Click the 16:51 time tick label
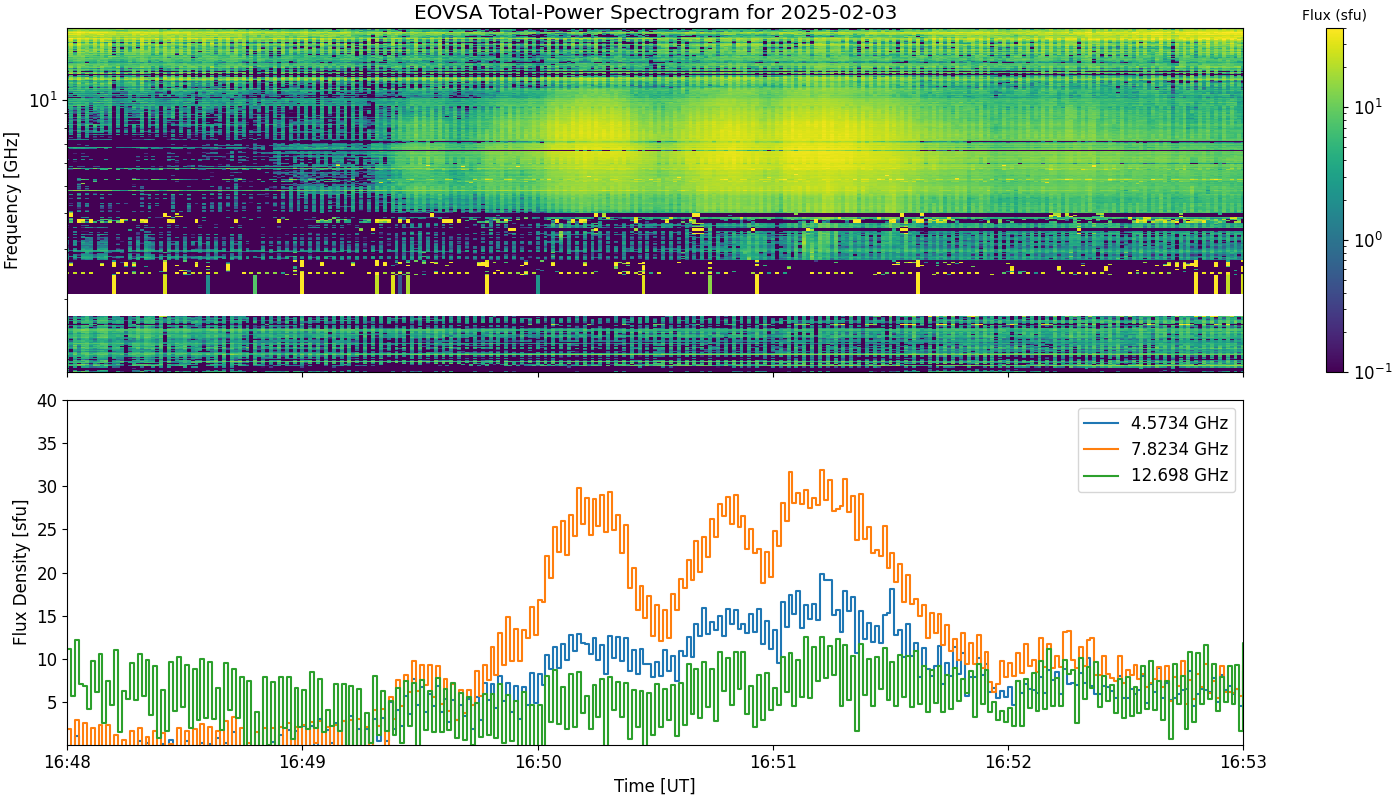 coord(773,762)
